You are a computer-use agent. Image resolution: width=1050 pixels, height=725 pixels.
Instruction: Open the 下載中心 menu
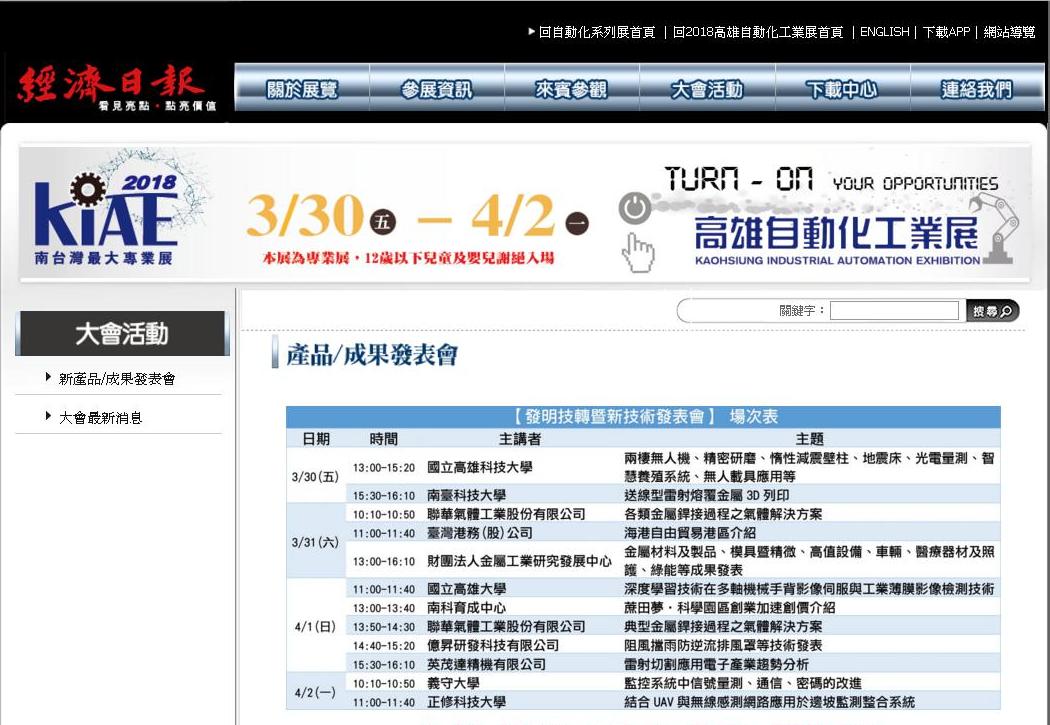tap(842, 88)
